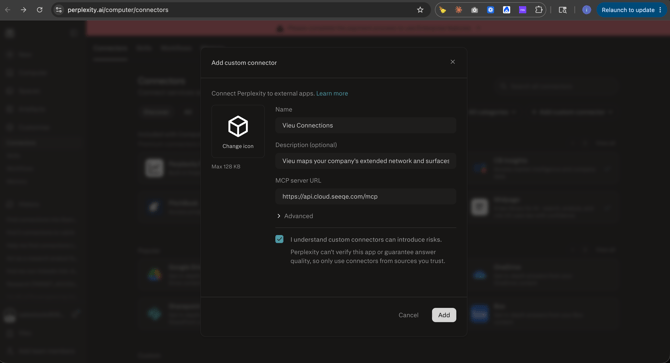Click the Cancel button
Image resolution: width=670 pixels, height=363 pixels.
pos(408,315)
